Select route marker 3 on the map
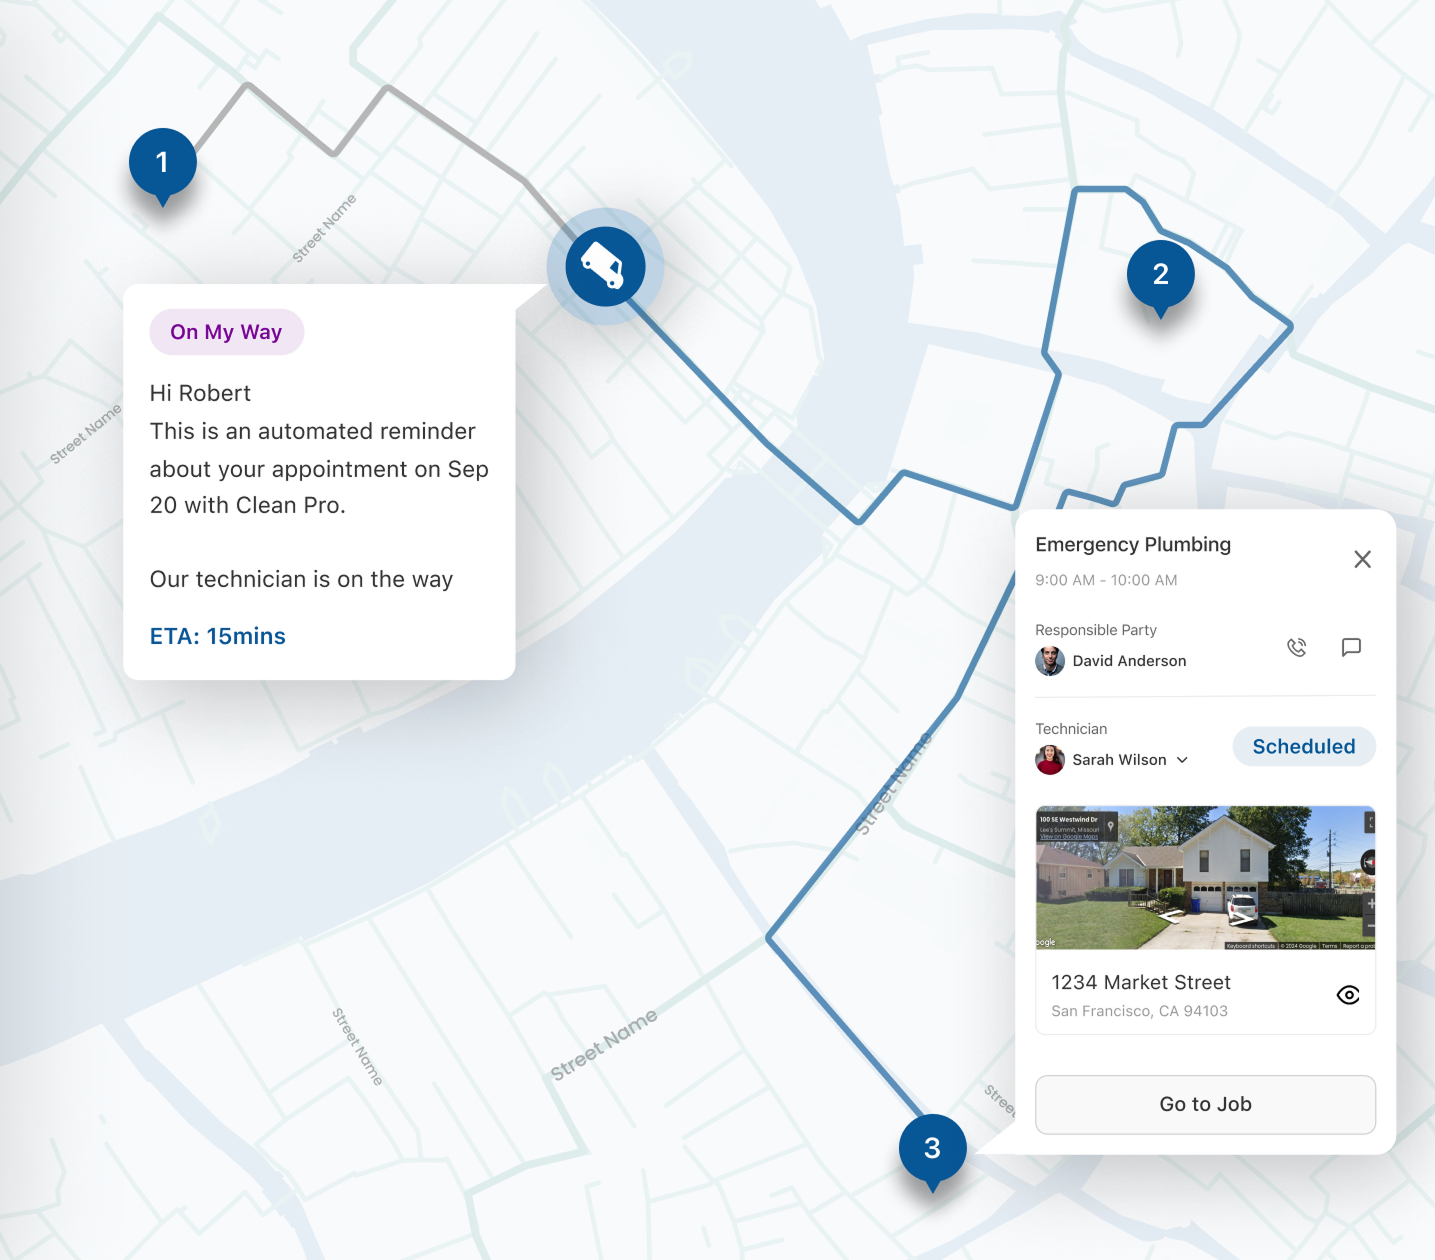1435x1260 pixels. pos(932,1148)
